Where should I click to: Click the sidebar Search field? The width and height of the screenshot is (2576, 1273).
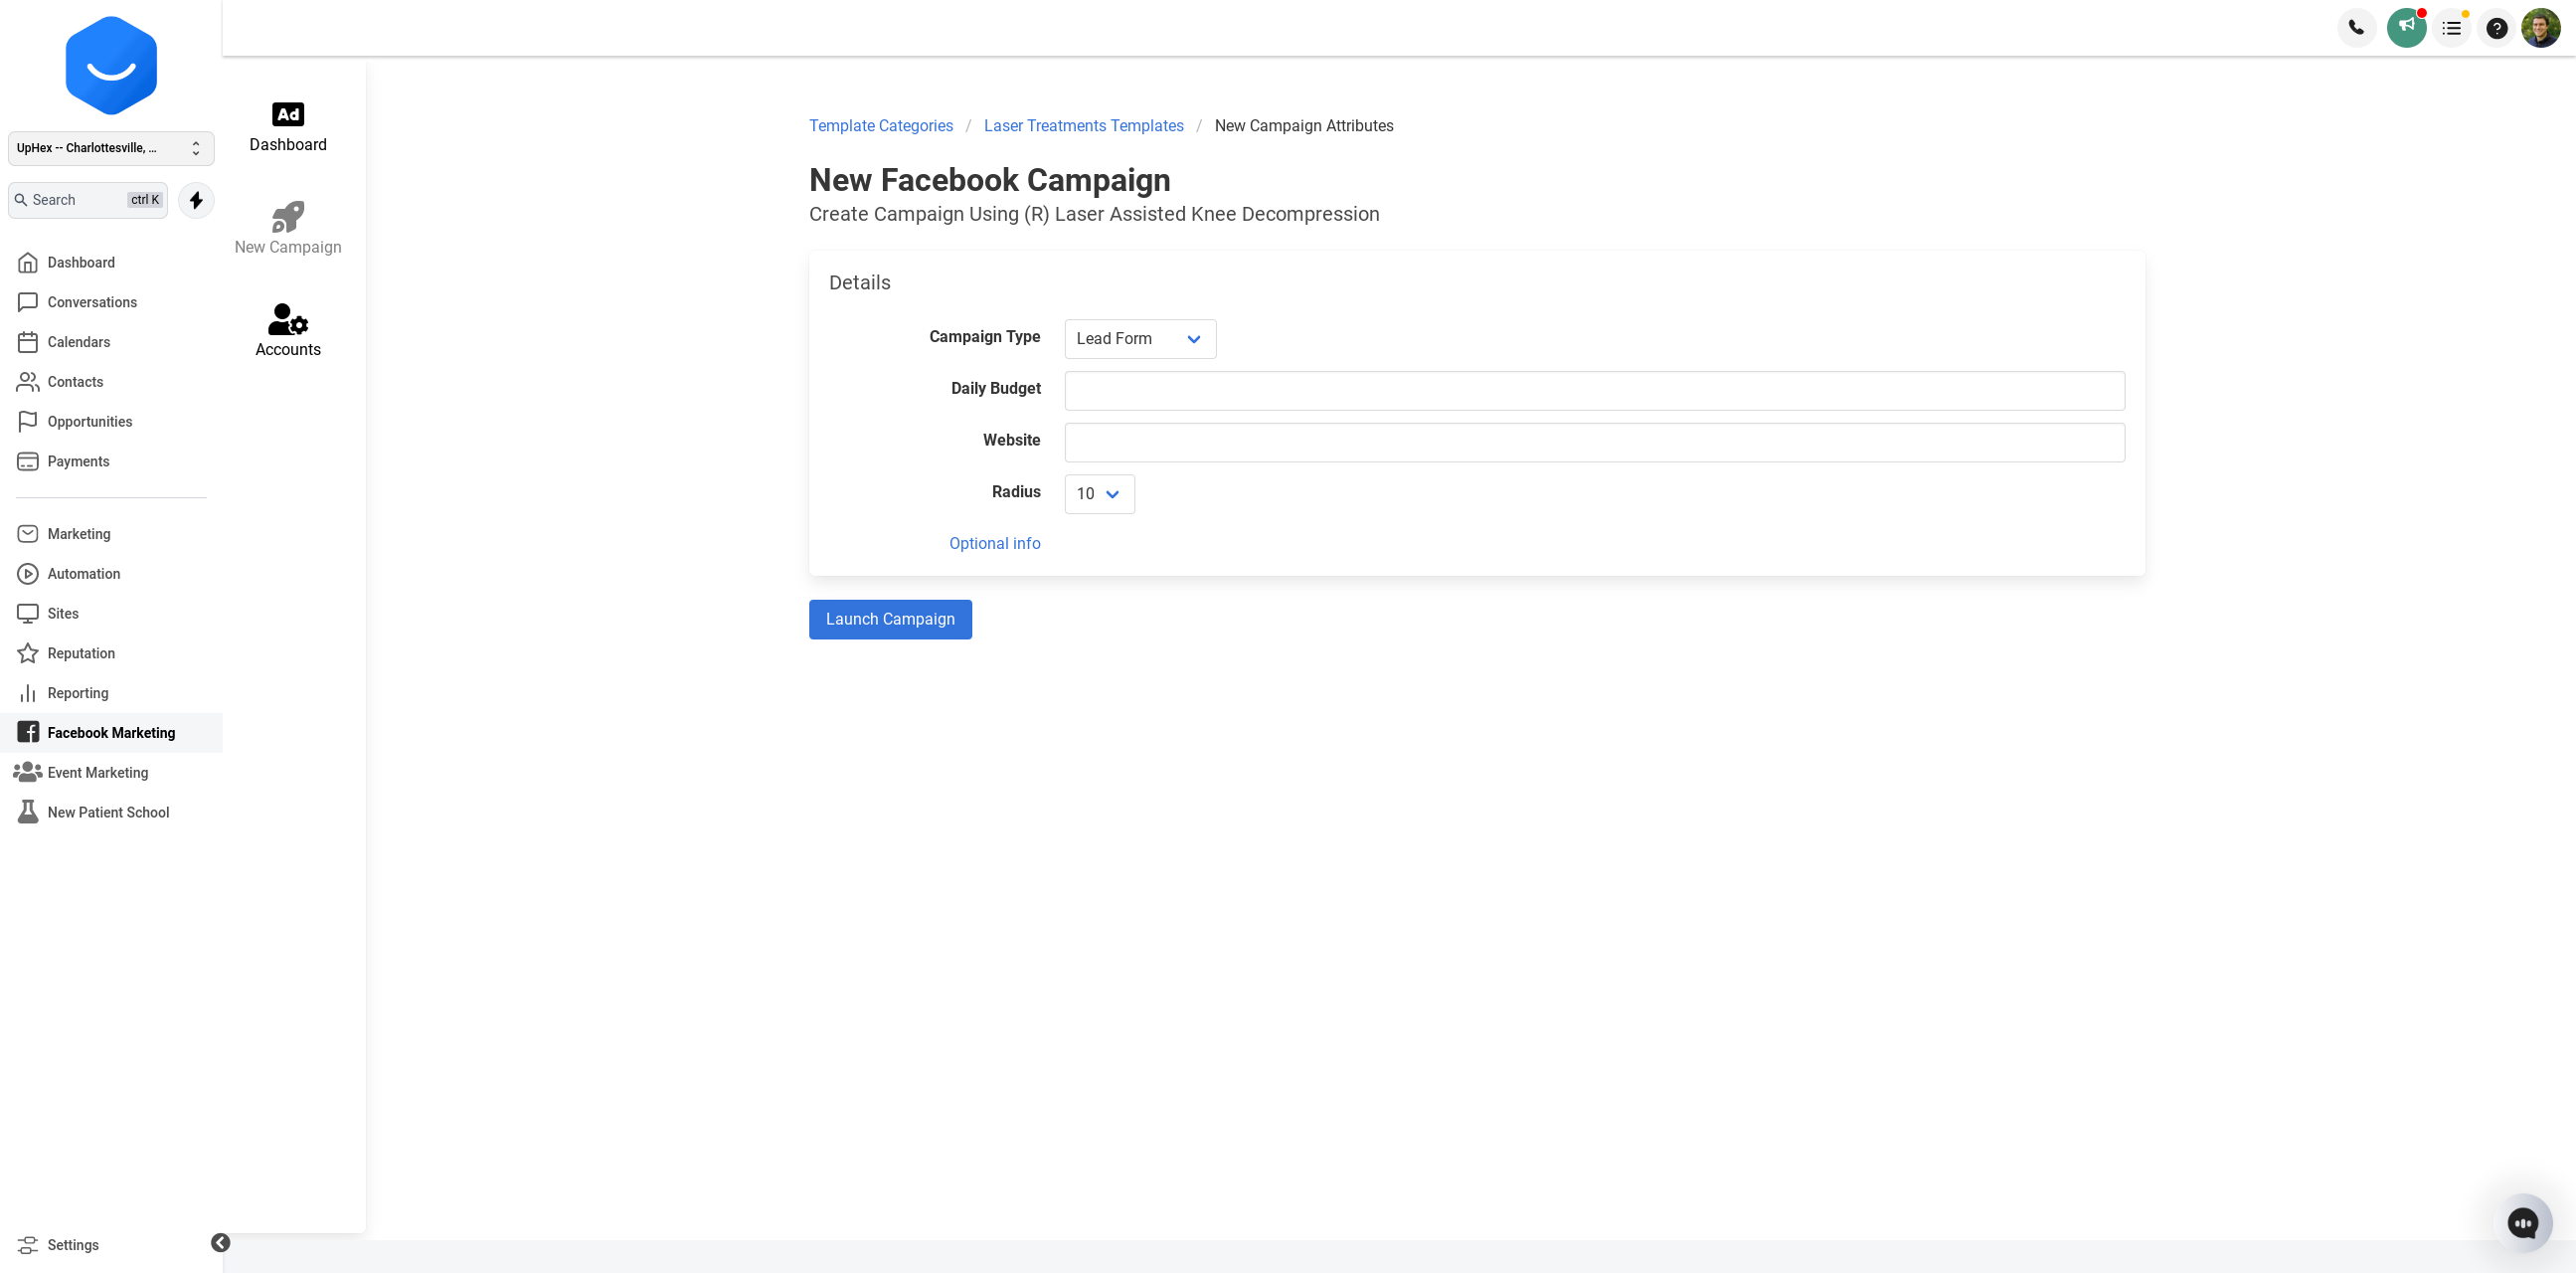coord(88,200)
